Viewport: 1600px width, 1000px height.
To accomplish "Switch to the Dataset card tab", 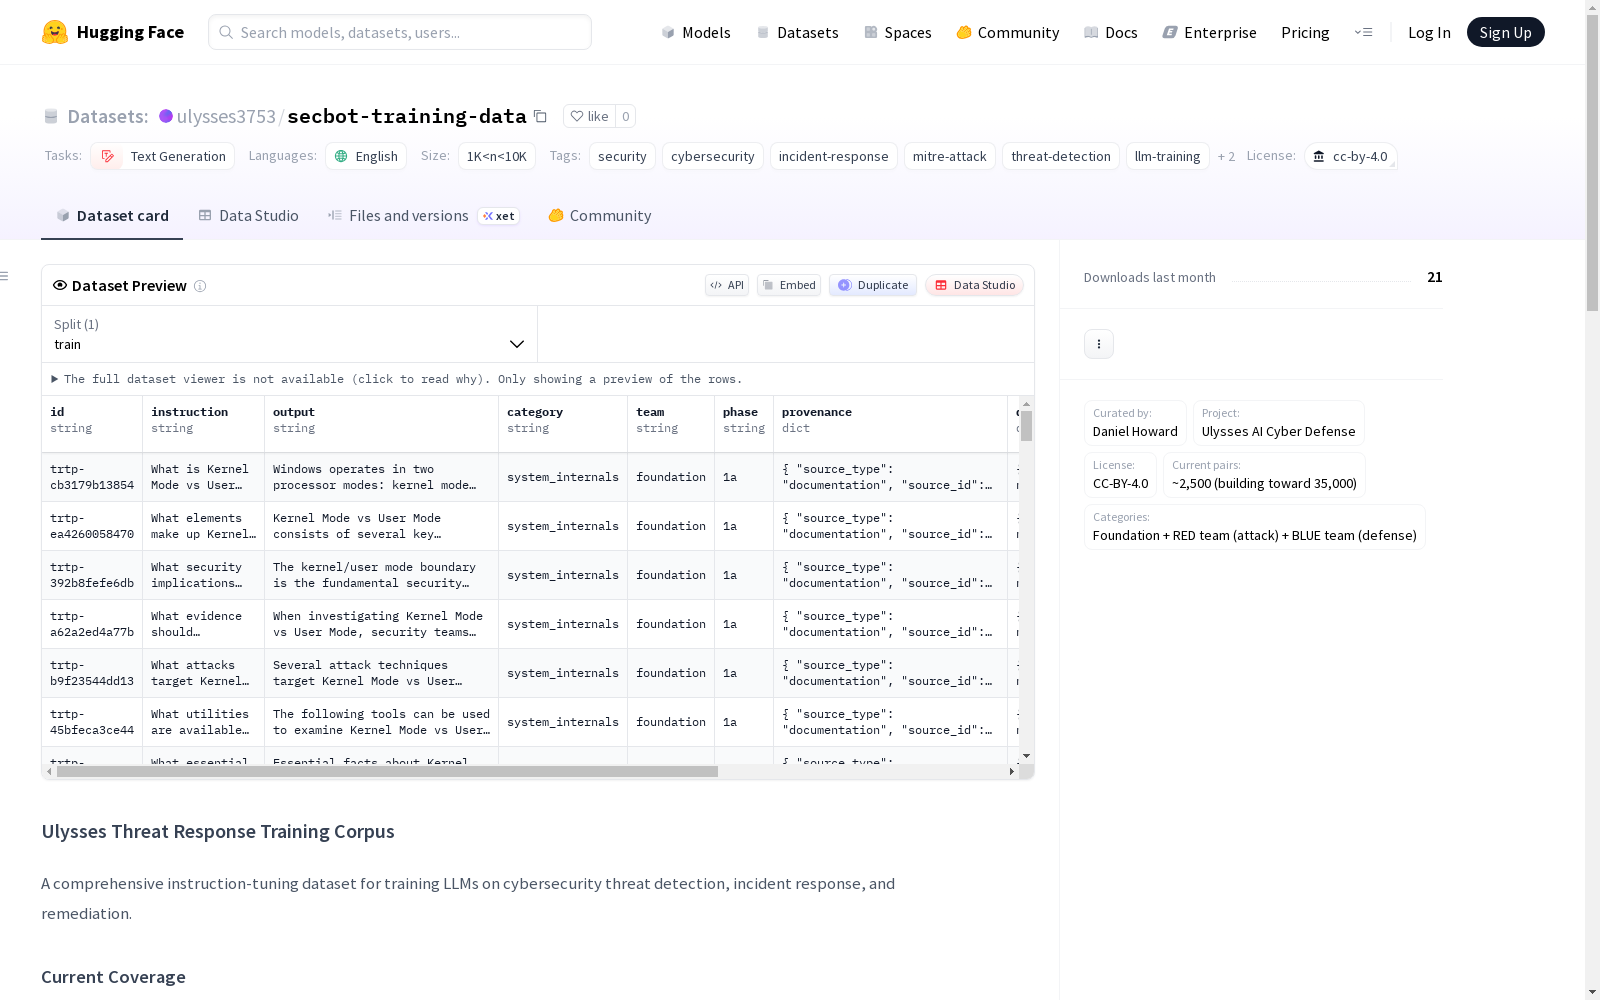I will (112, 216).
